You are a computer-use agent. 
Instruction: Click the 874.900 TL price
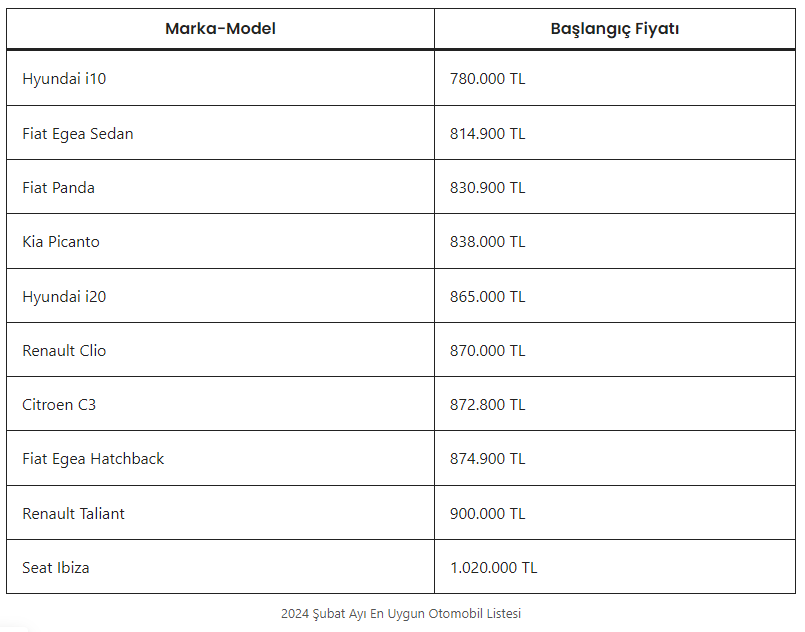point(487,459)
